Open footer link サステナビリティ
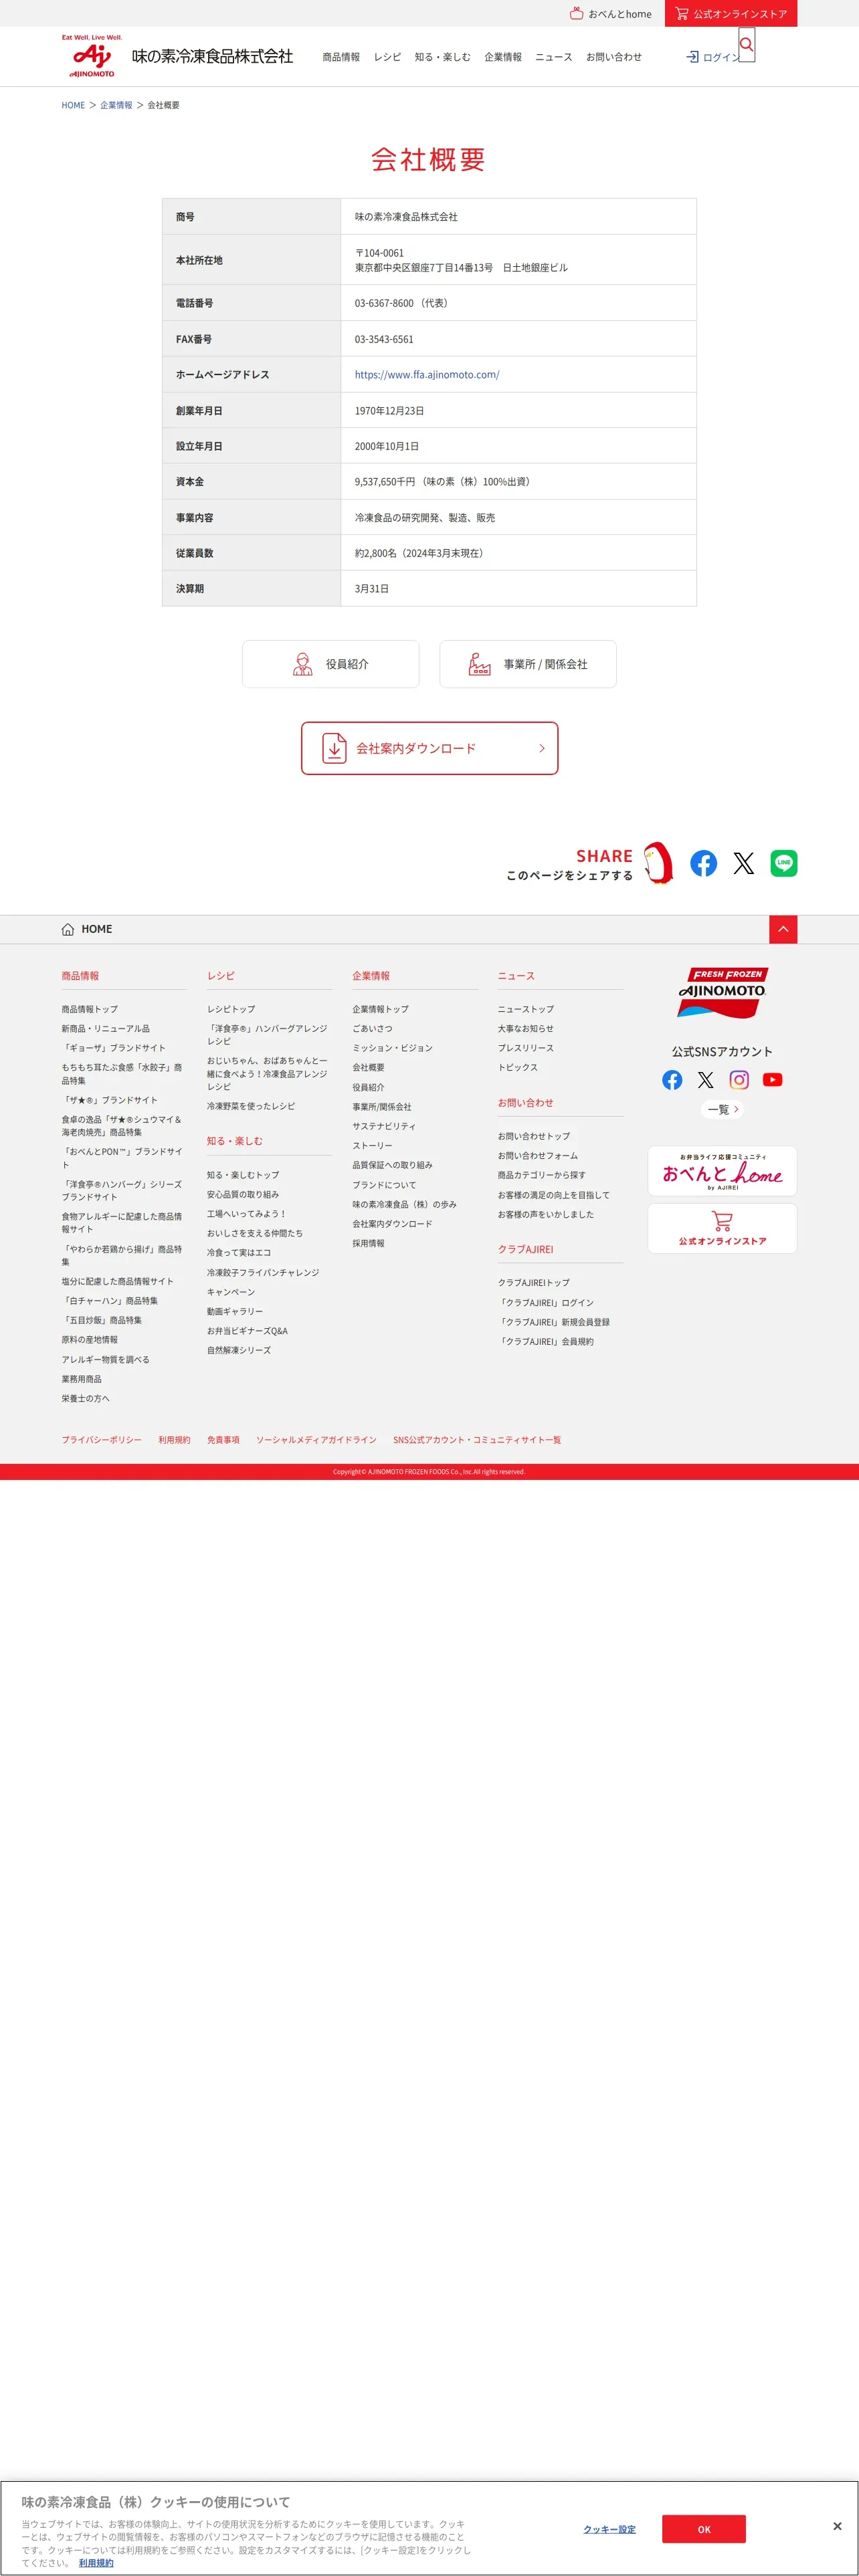 [384, 1126]
